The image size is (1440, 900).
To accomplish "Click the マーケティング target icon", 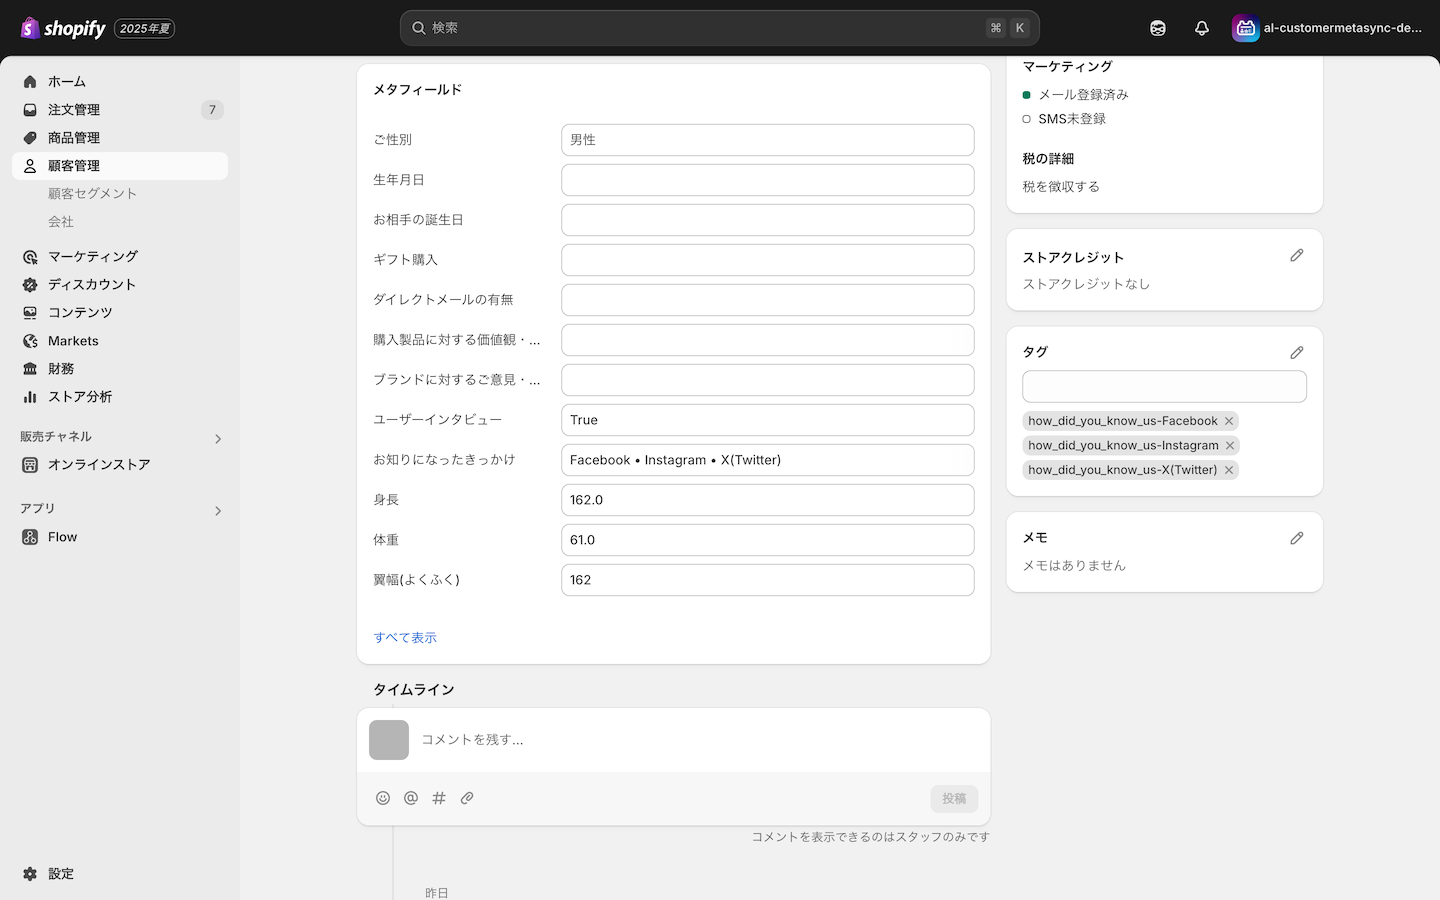I will [30, 257].
